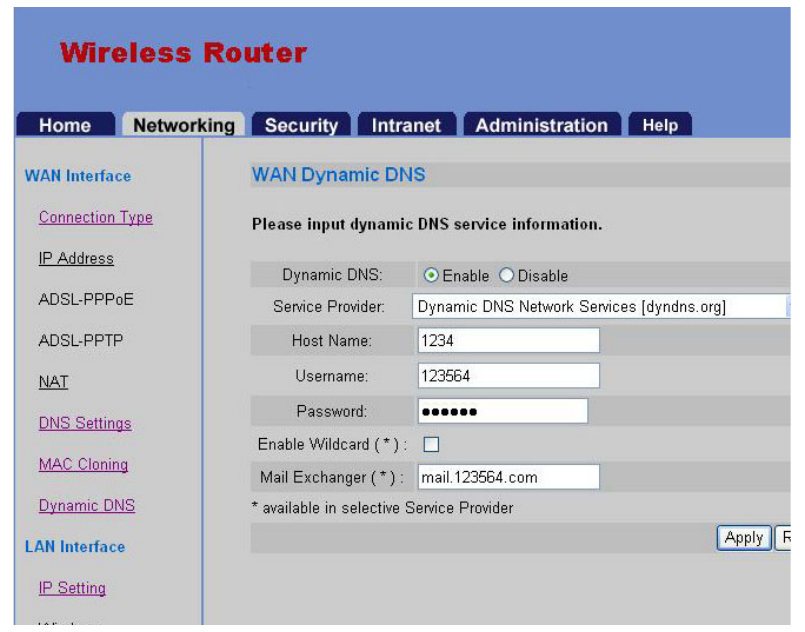The width and height of the screenshot is (805, 632).
Task: Switch to the Security tab
Action: point(301,125)
